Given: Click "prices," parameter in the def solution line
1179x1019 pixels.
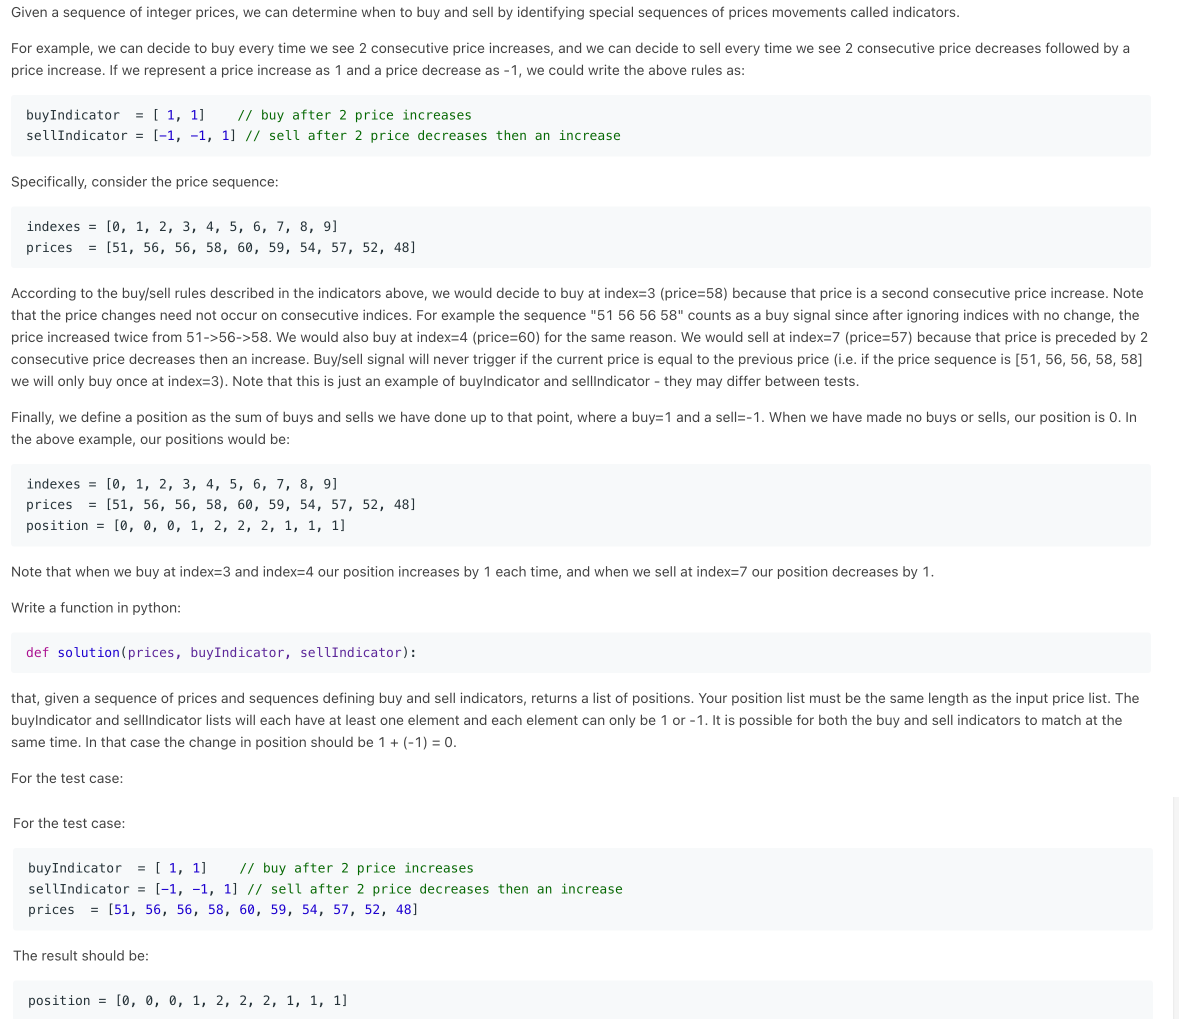Looking at the screenshot, I should (x=155, y=653).
